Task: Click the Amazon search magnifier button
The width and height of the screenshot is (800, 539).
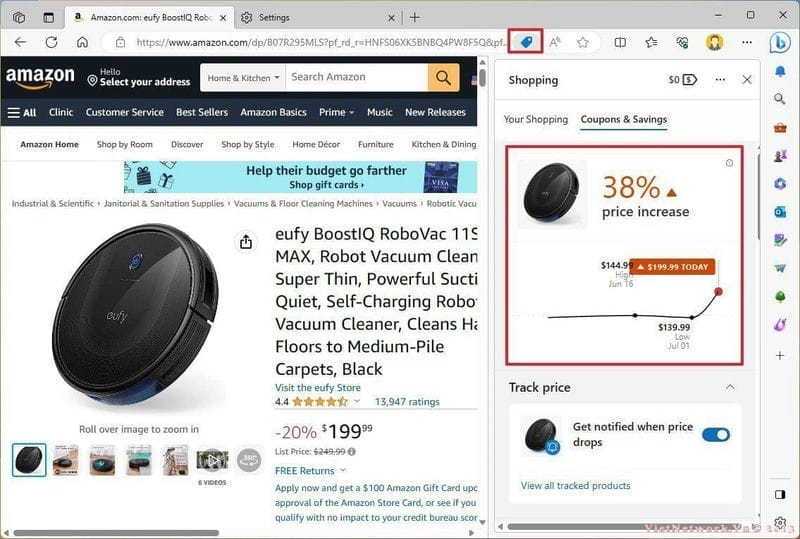Action: [443, 78]
